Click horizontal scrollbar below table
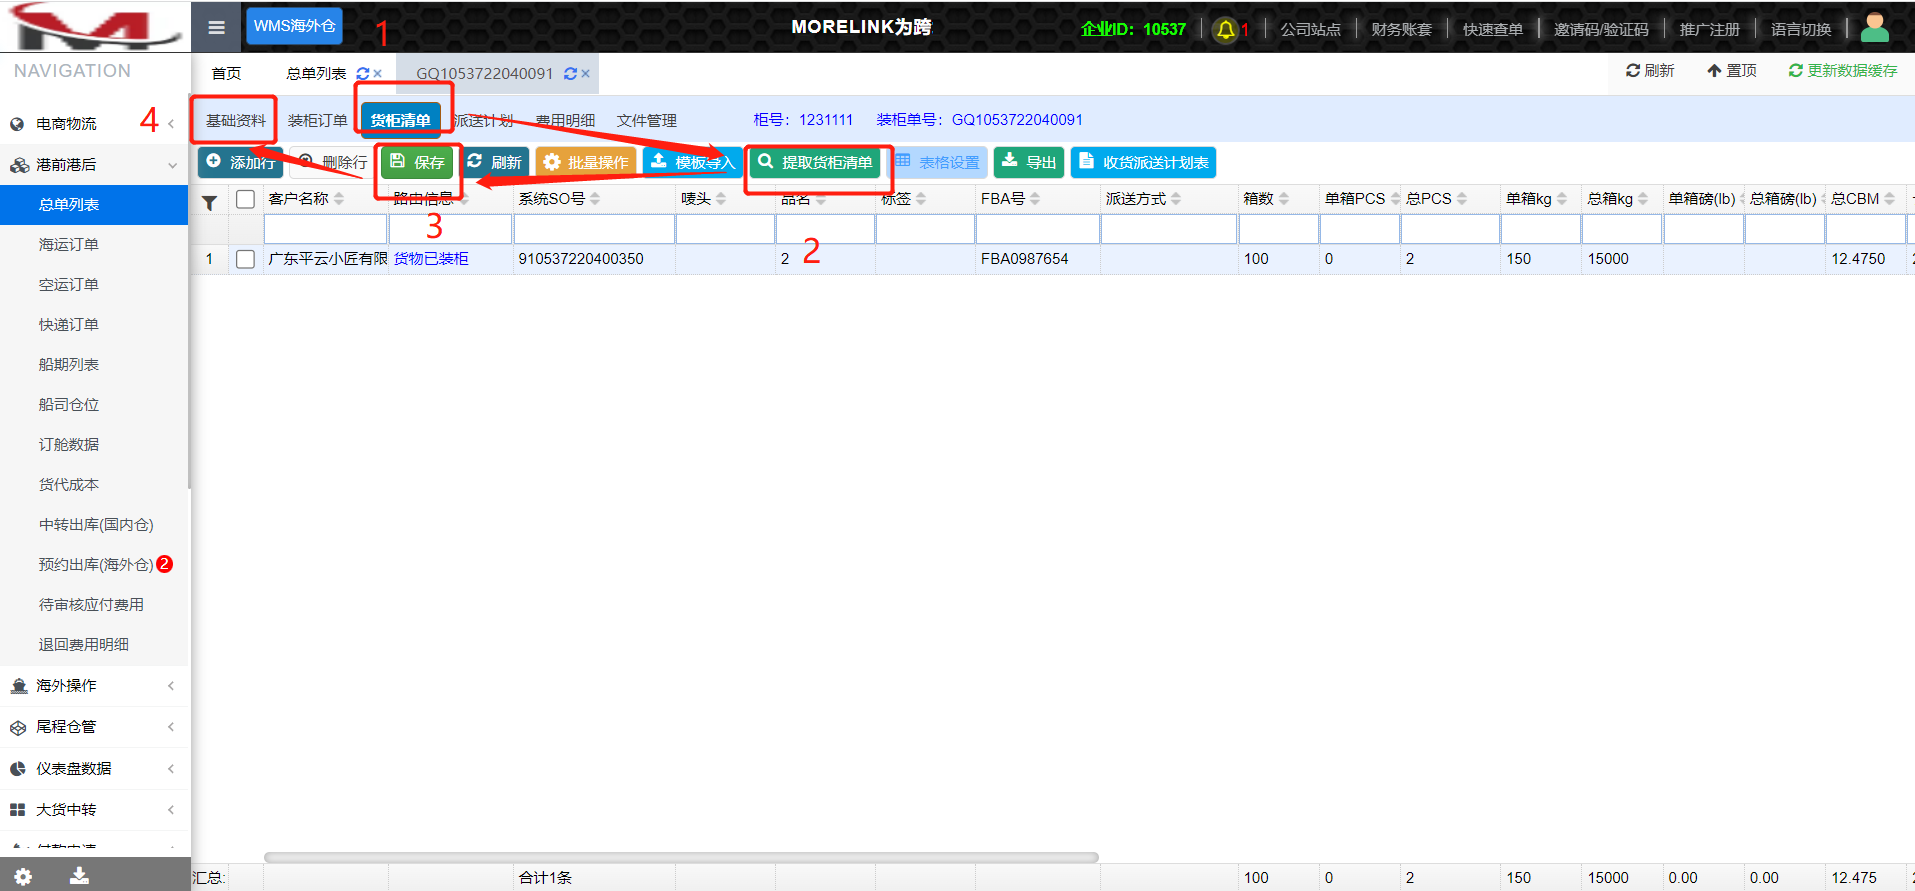The height and width of the screenshot is (891, 1915). click(681, 857)
